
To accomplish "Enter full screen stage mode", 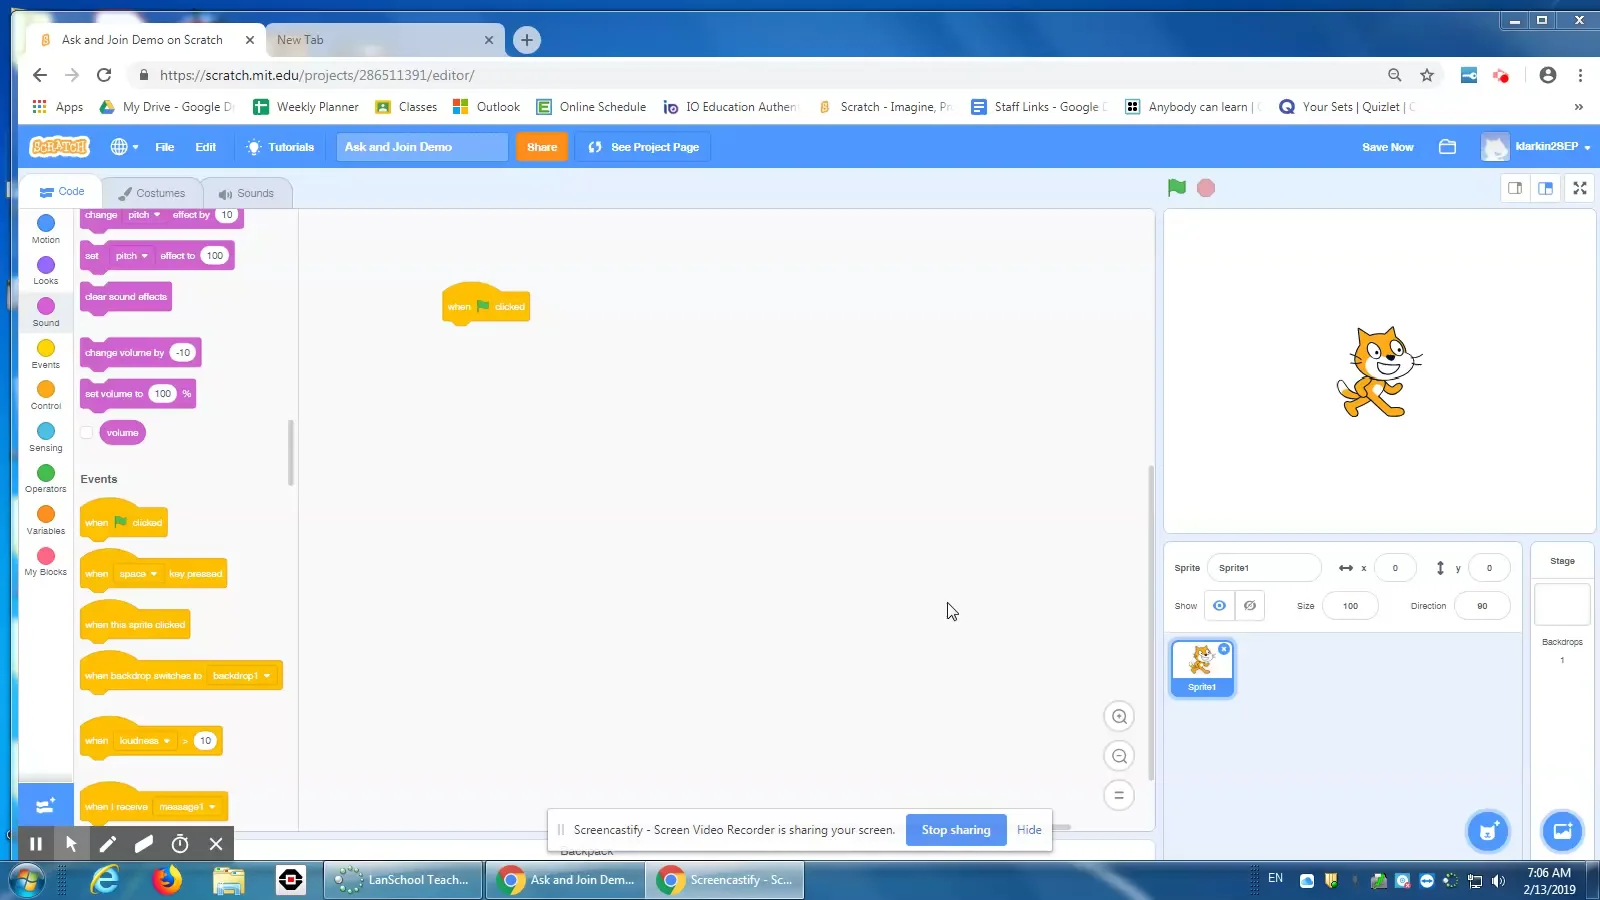I will tap(1580, 188).
